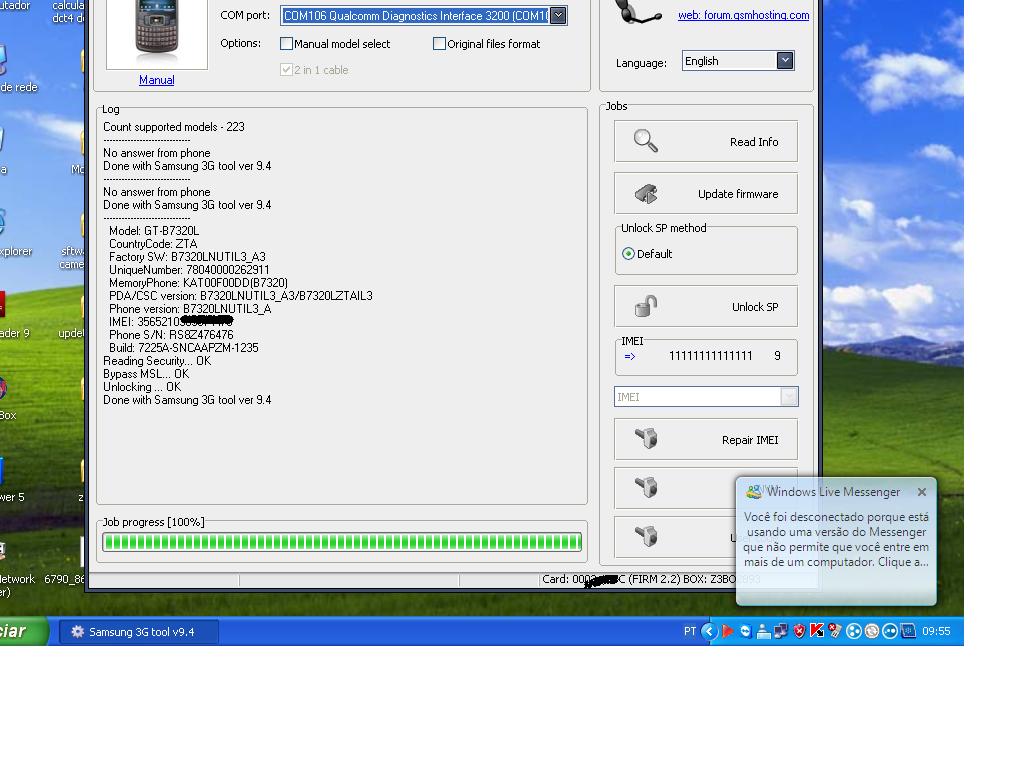Click the network computers tray icon
Image resolution: width=1024 pixels, height=768 pixels.
click(780, 631)
